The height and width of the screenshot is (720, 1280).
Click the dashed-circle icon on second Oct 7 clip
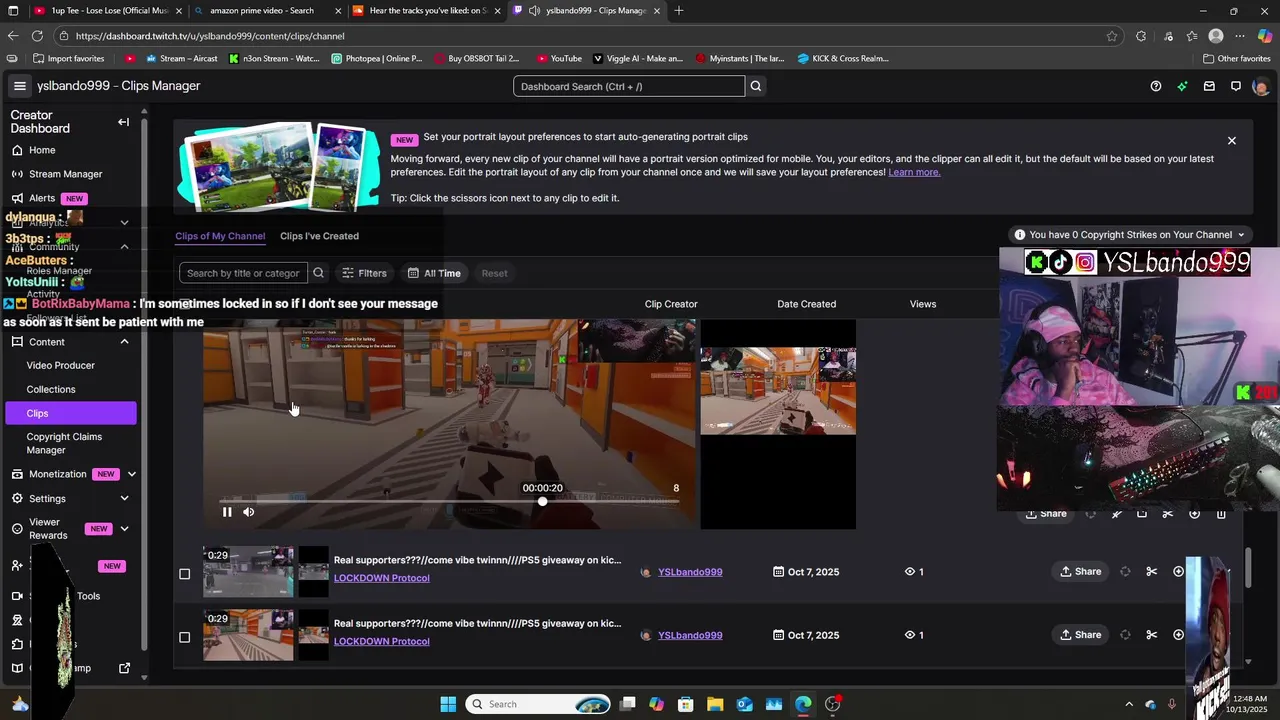[x=1125, y=635]
